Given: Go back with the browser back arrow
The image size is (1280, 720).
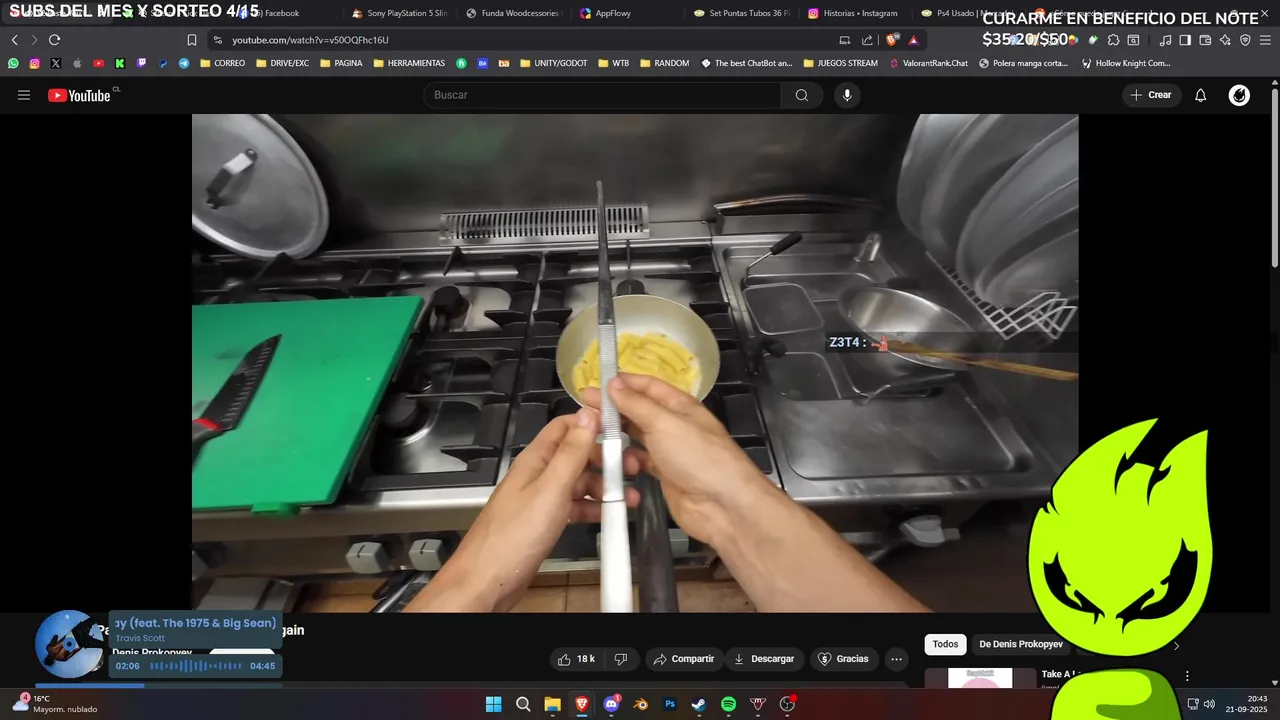Looking at the screenshot, I should (x=14, y=40).
